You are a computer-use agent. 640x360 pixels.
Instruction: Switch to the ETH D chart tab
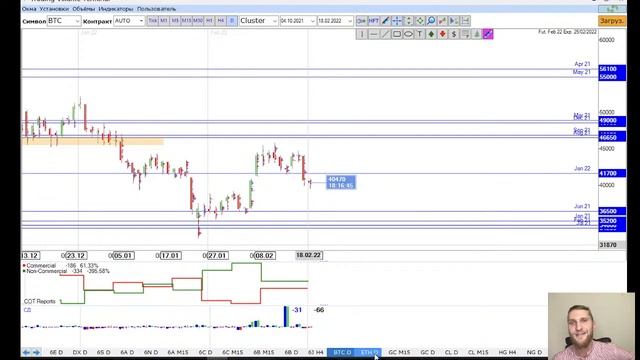(x=369, y=352)
